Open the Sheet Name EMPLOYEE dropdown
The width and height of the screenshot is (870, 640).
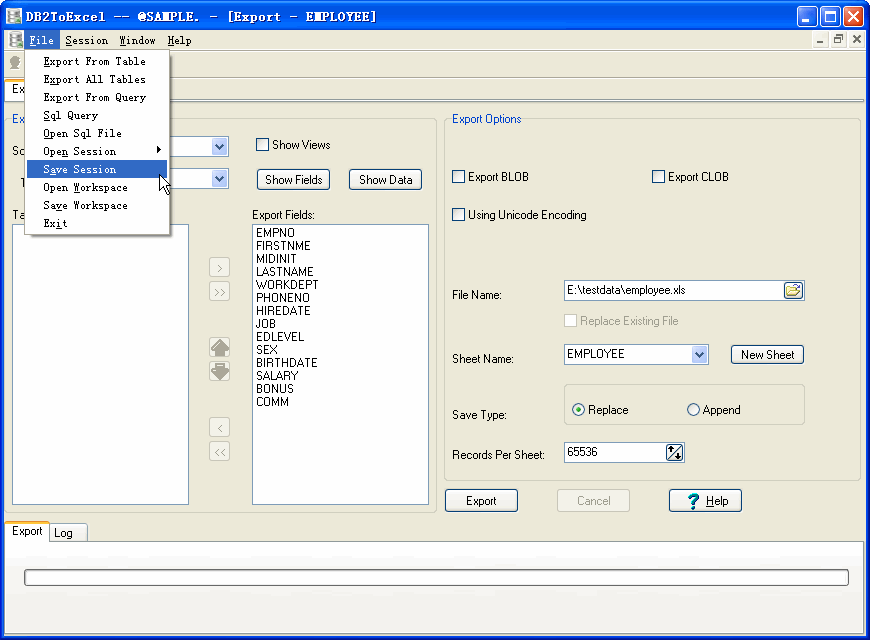(x=699, y=355)
